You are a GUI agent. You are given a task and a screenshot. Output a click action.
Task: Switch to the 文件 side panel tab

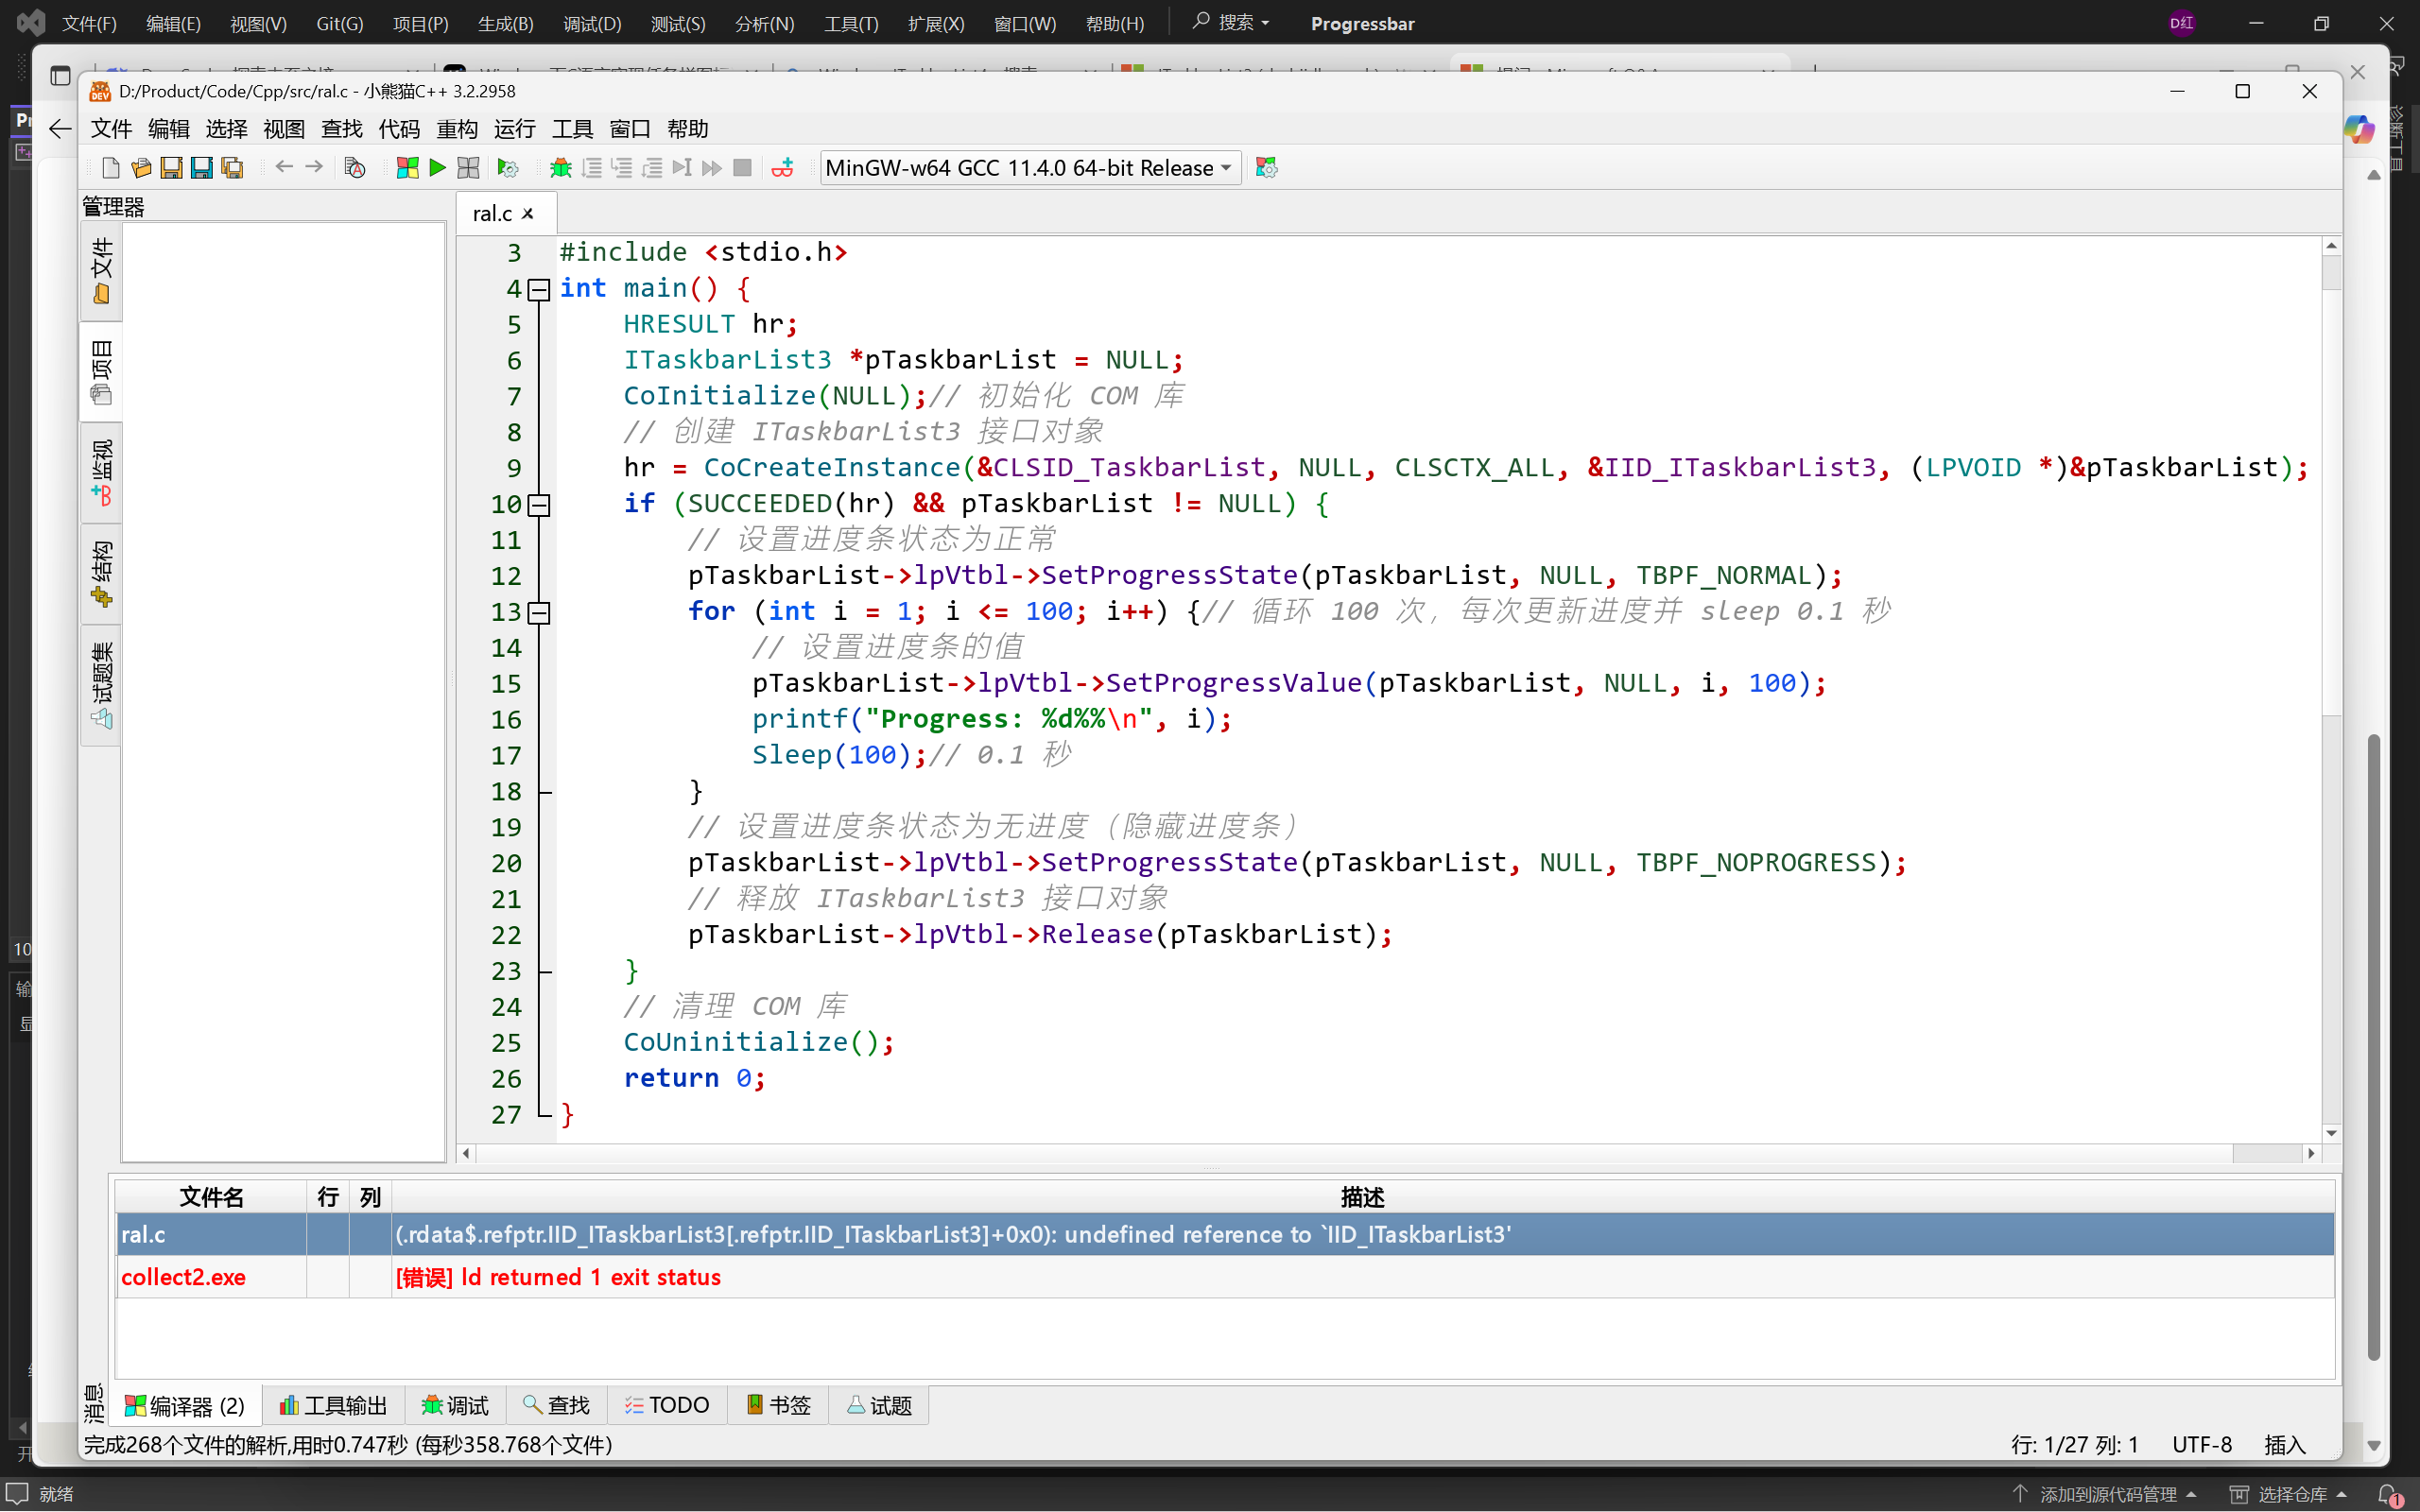click(x=101, y=271)
